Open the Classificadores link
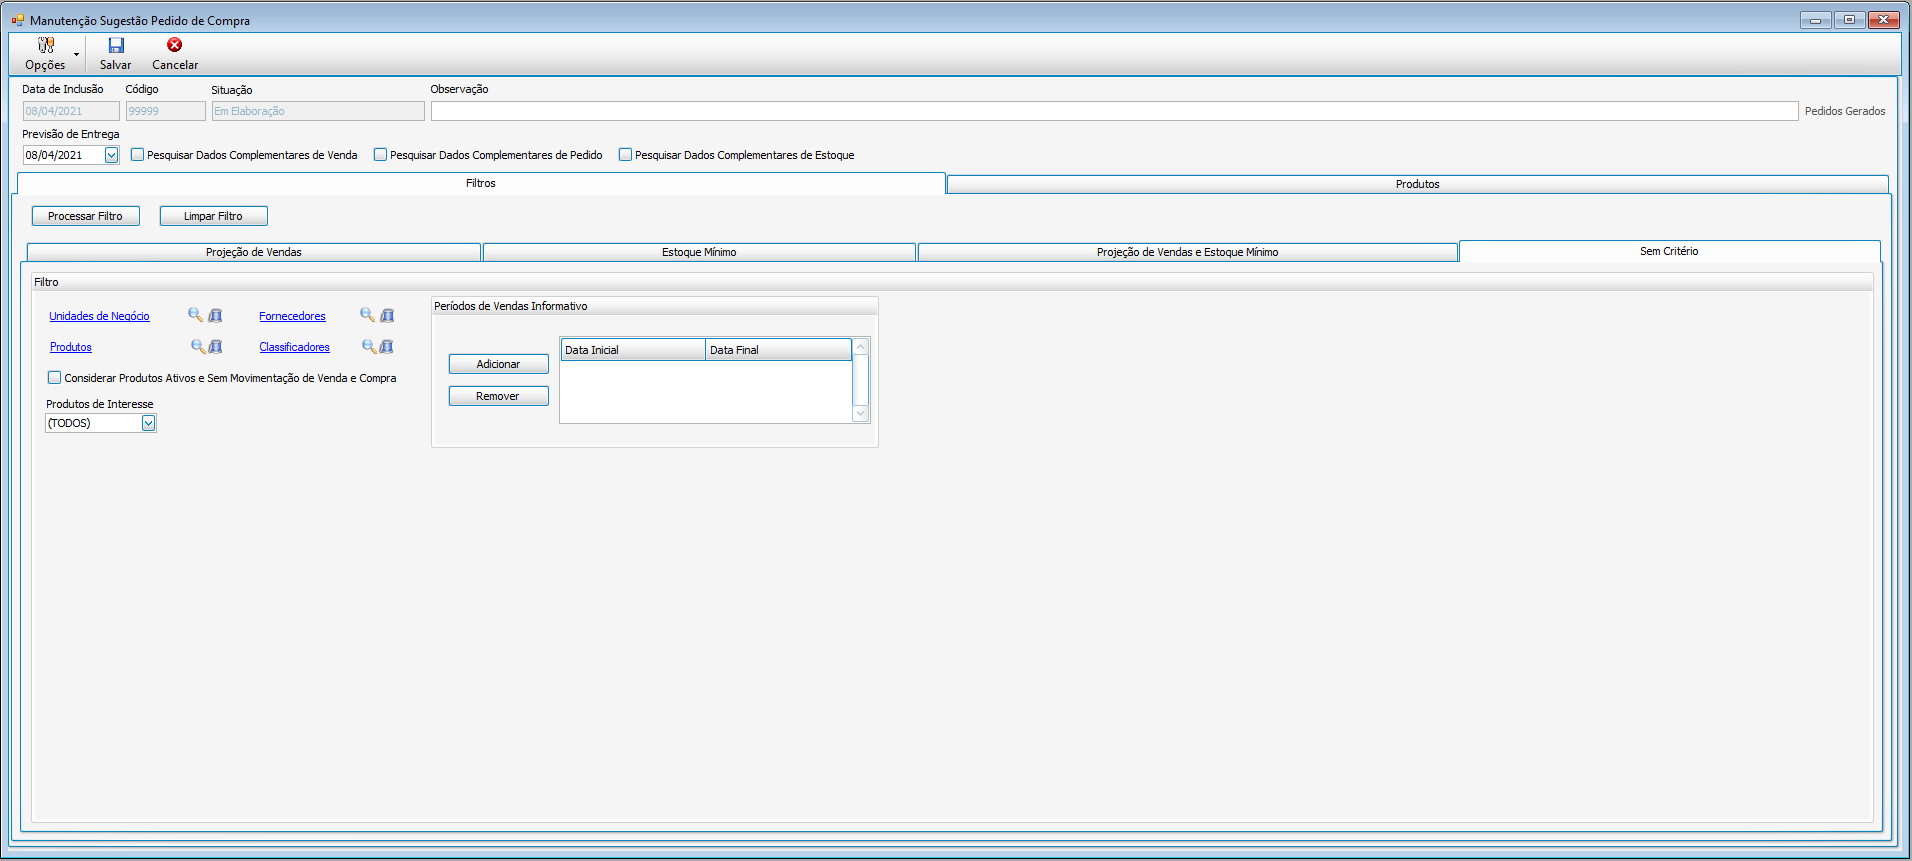Screen dimensions: 1912x861 294,347
